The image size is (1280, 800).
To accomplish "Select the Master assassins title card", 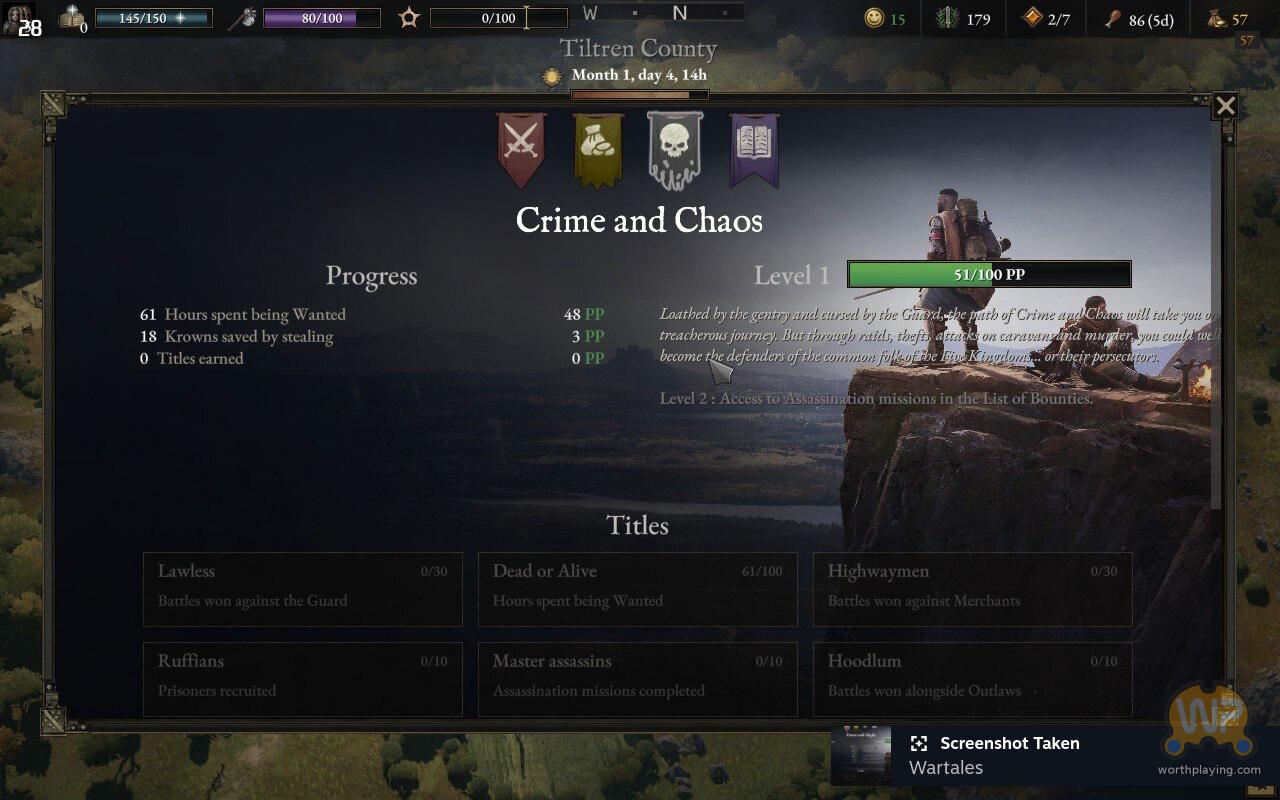I will click(x=638, y=679).
